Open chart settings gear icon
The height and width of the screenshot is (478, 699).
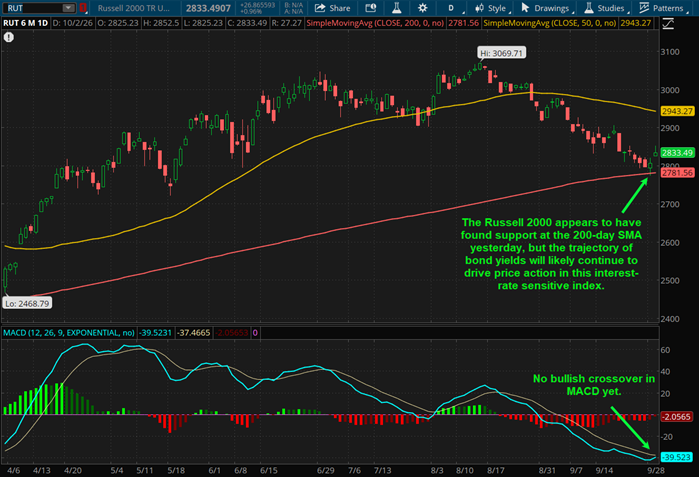423,8
